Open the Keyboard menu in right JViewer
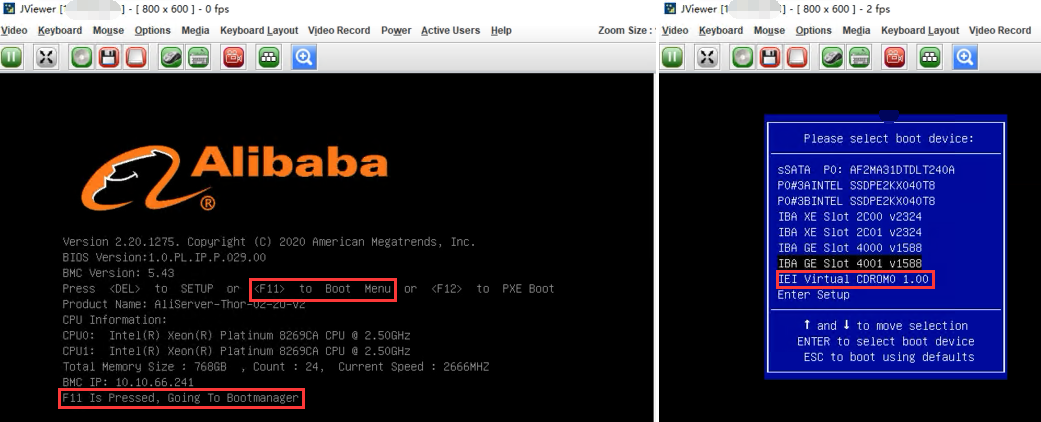The image size is (1041, 422). click(721, 31)
